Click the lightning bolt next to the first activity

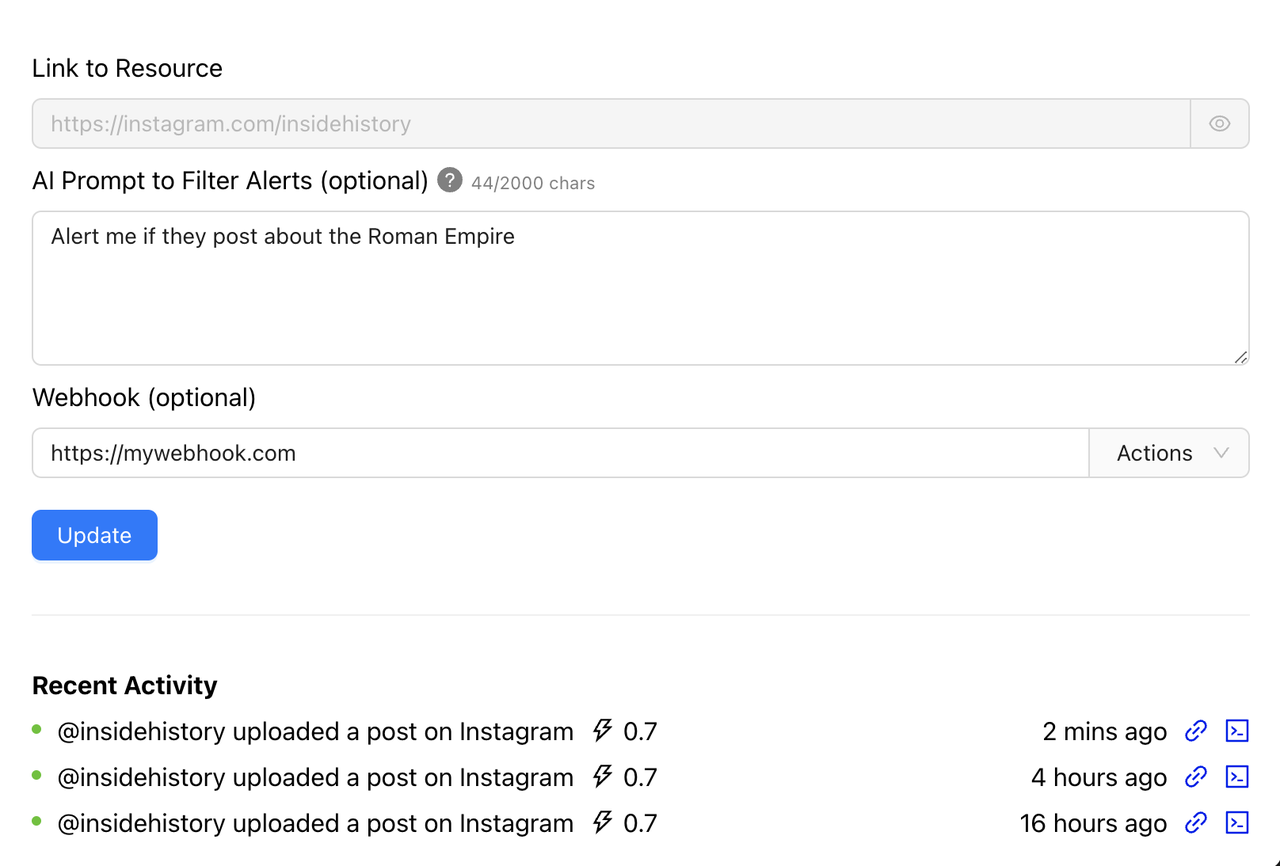(x=601, y=731)
